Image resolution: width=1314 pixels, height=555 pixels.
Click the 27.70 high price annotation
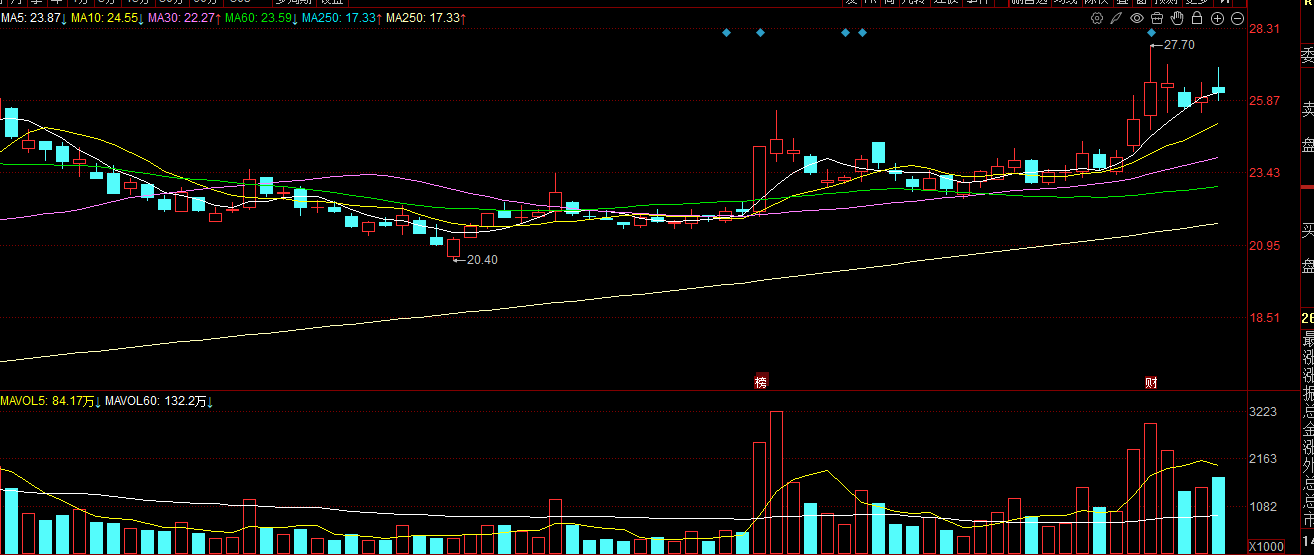tap(1180, 45)
